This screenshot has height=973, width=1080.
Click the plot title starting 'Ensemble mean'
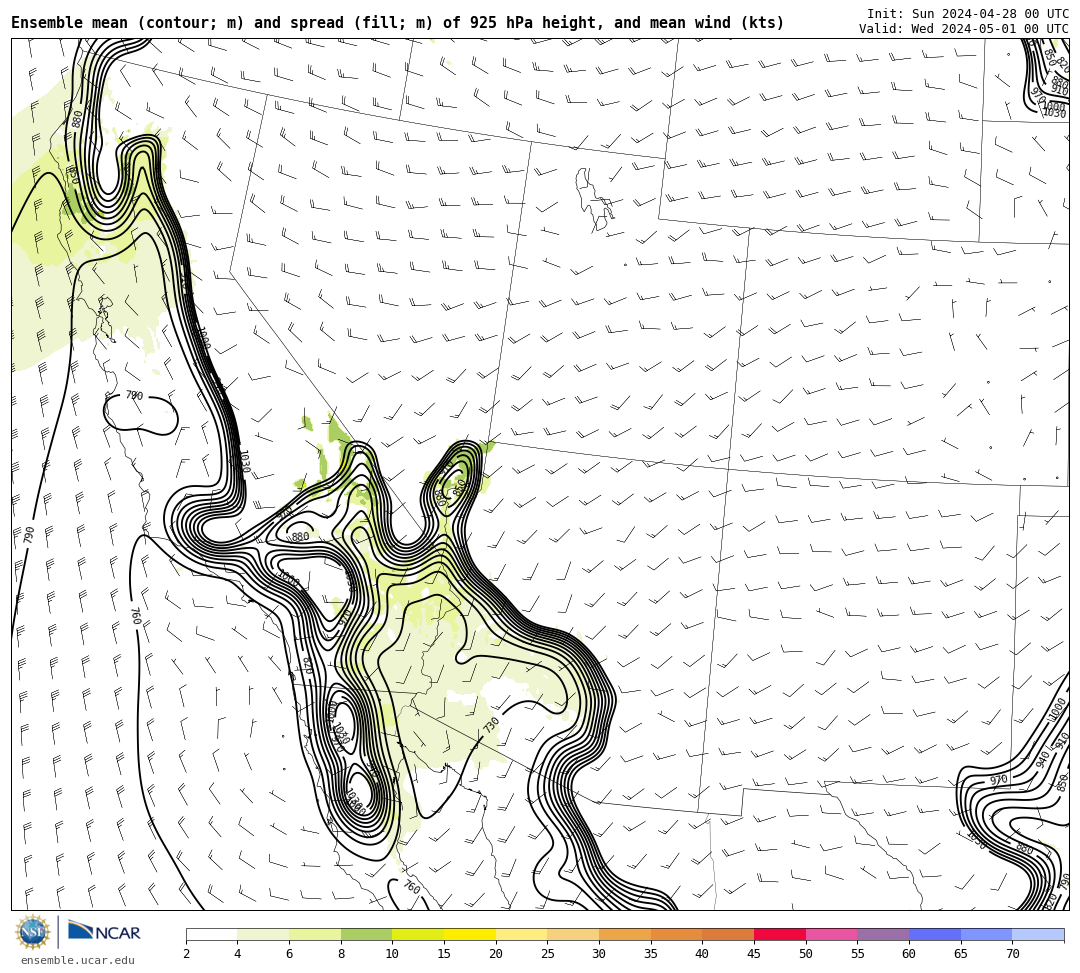coord(397,23)
